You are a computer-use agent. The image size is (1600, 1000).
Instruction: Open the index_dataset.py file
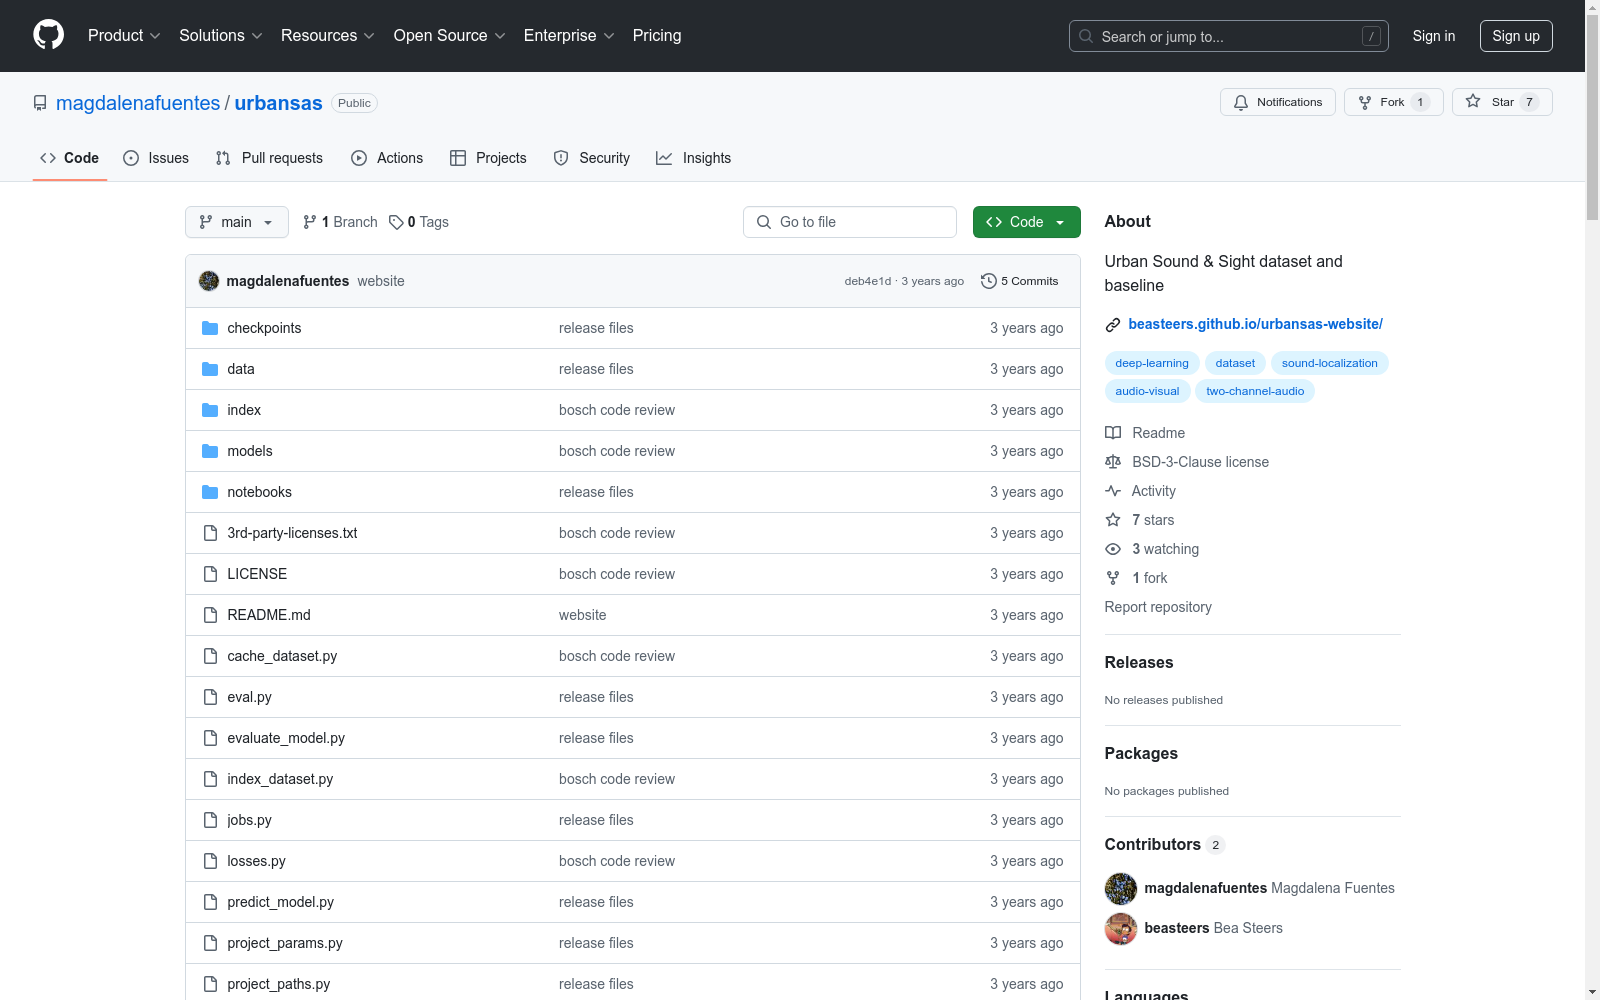[x=280, y=779]
